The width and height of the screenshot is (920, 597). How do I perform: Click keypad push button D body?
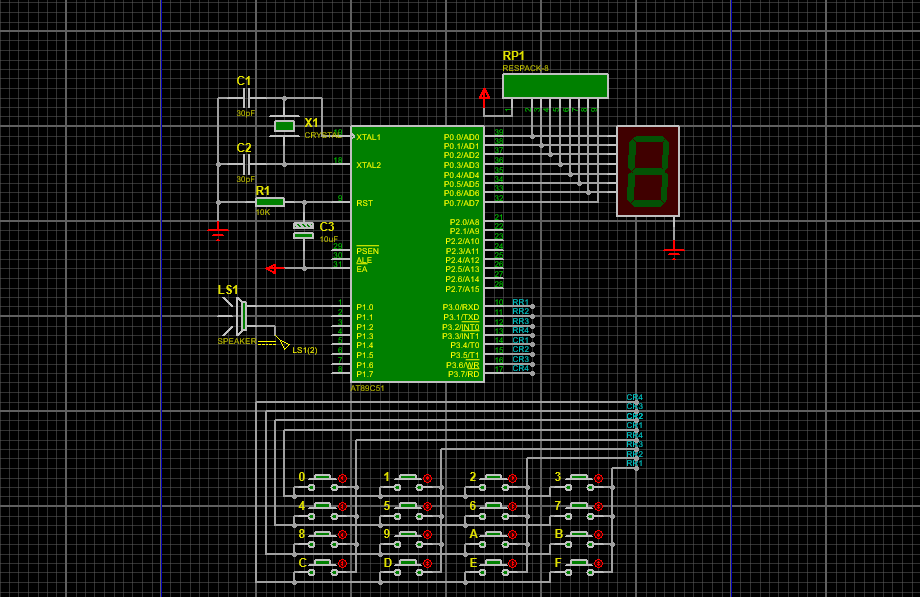[x=408, y=566]
